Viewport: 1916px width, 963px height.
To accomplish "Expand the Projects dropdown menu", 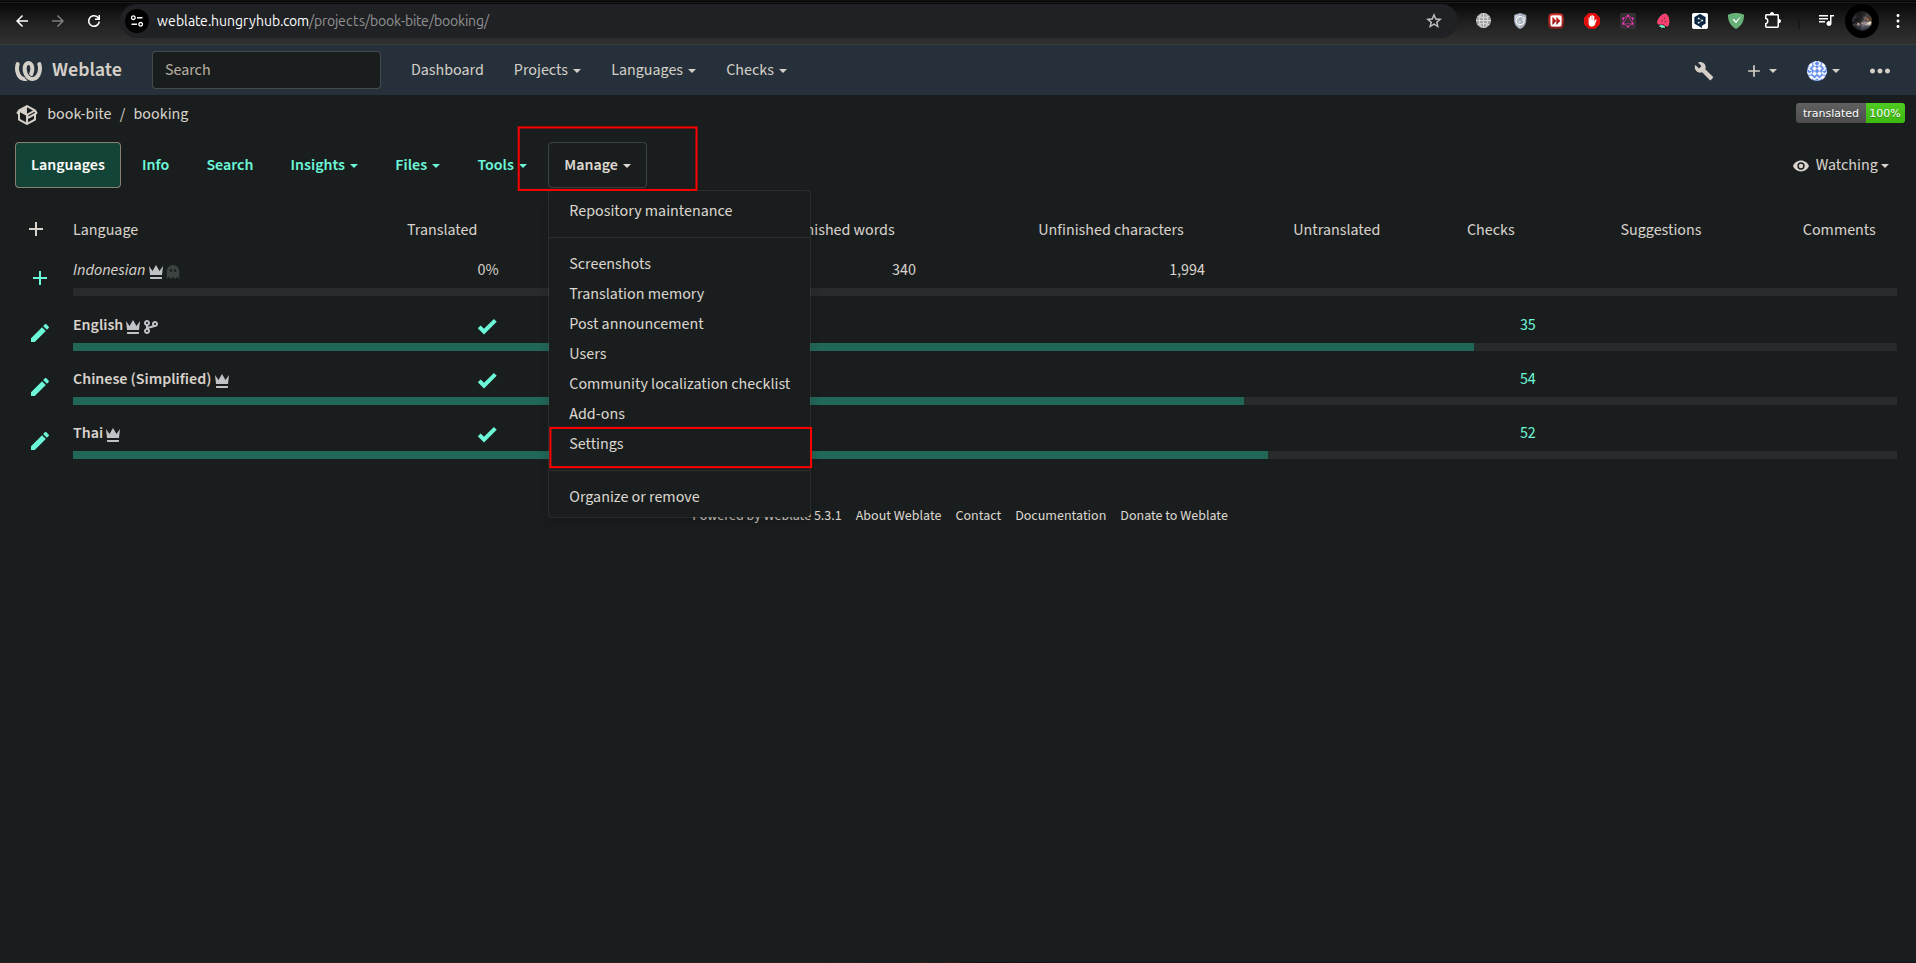I will 546,70.
